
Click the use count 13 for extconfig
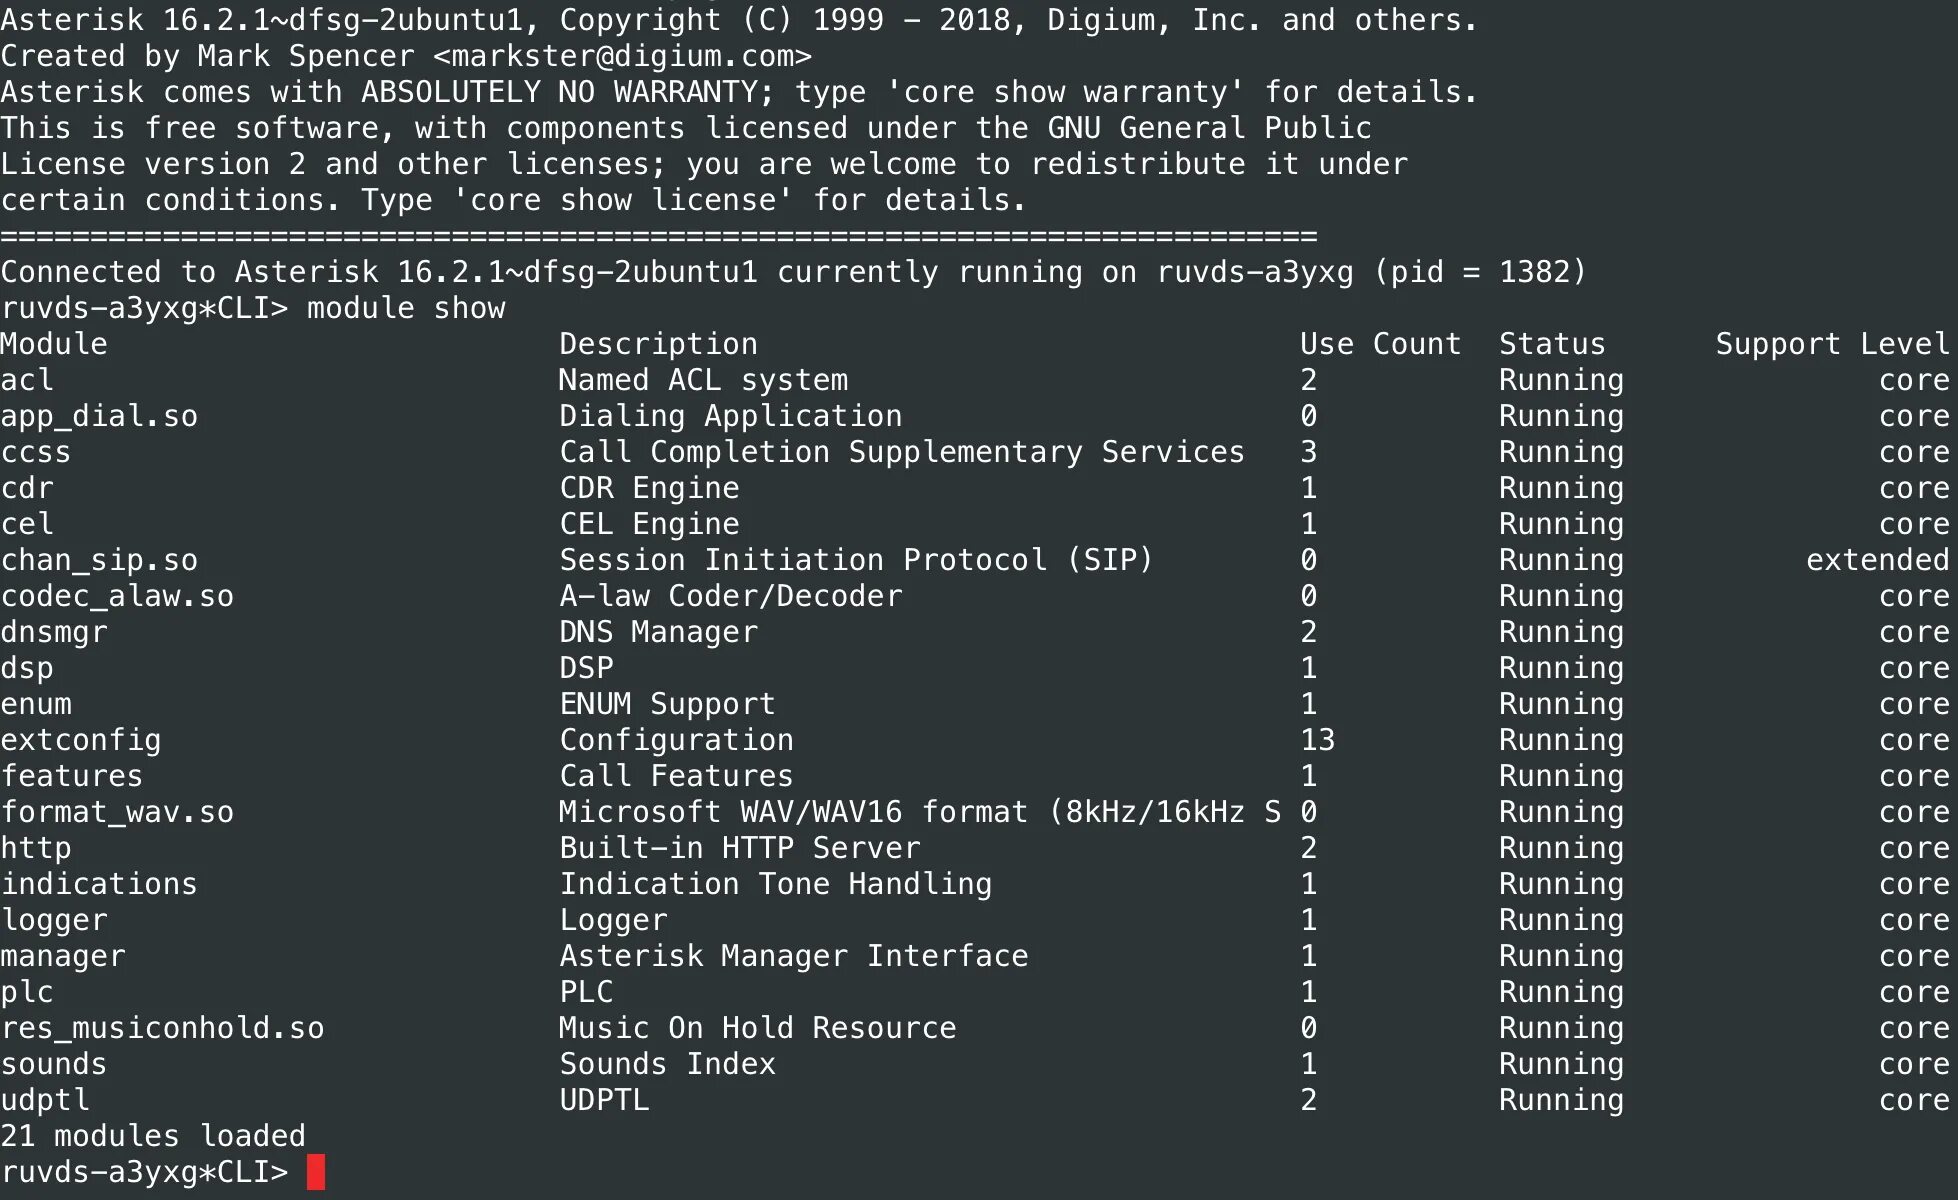1317,740
